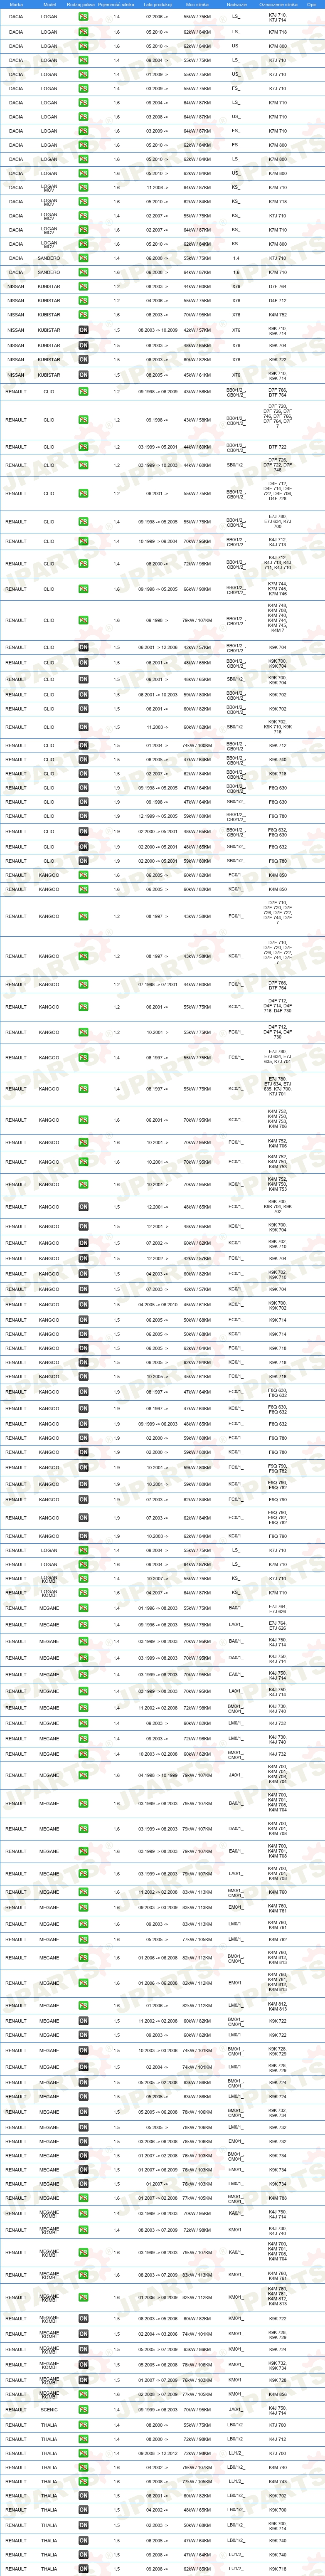Click diesel ON icon in Clio 01.2004 row
This screenshot has height=2576, width=325.
[x=83, y=745]
